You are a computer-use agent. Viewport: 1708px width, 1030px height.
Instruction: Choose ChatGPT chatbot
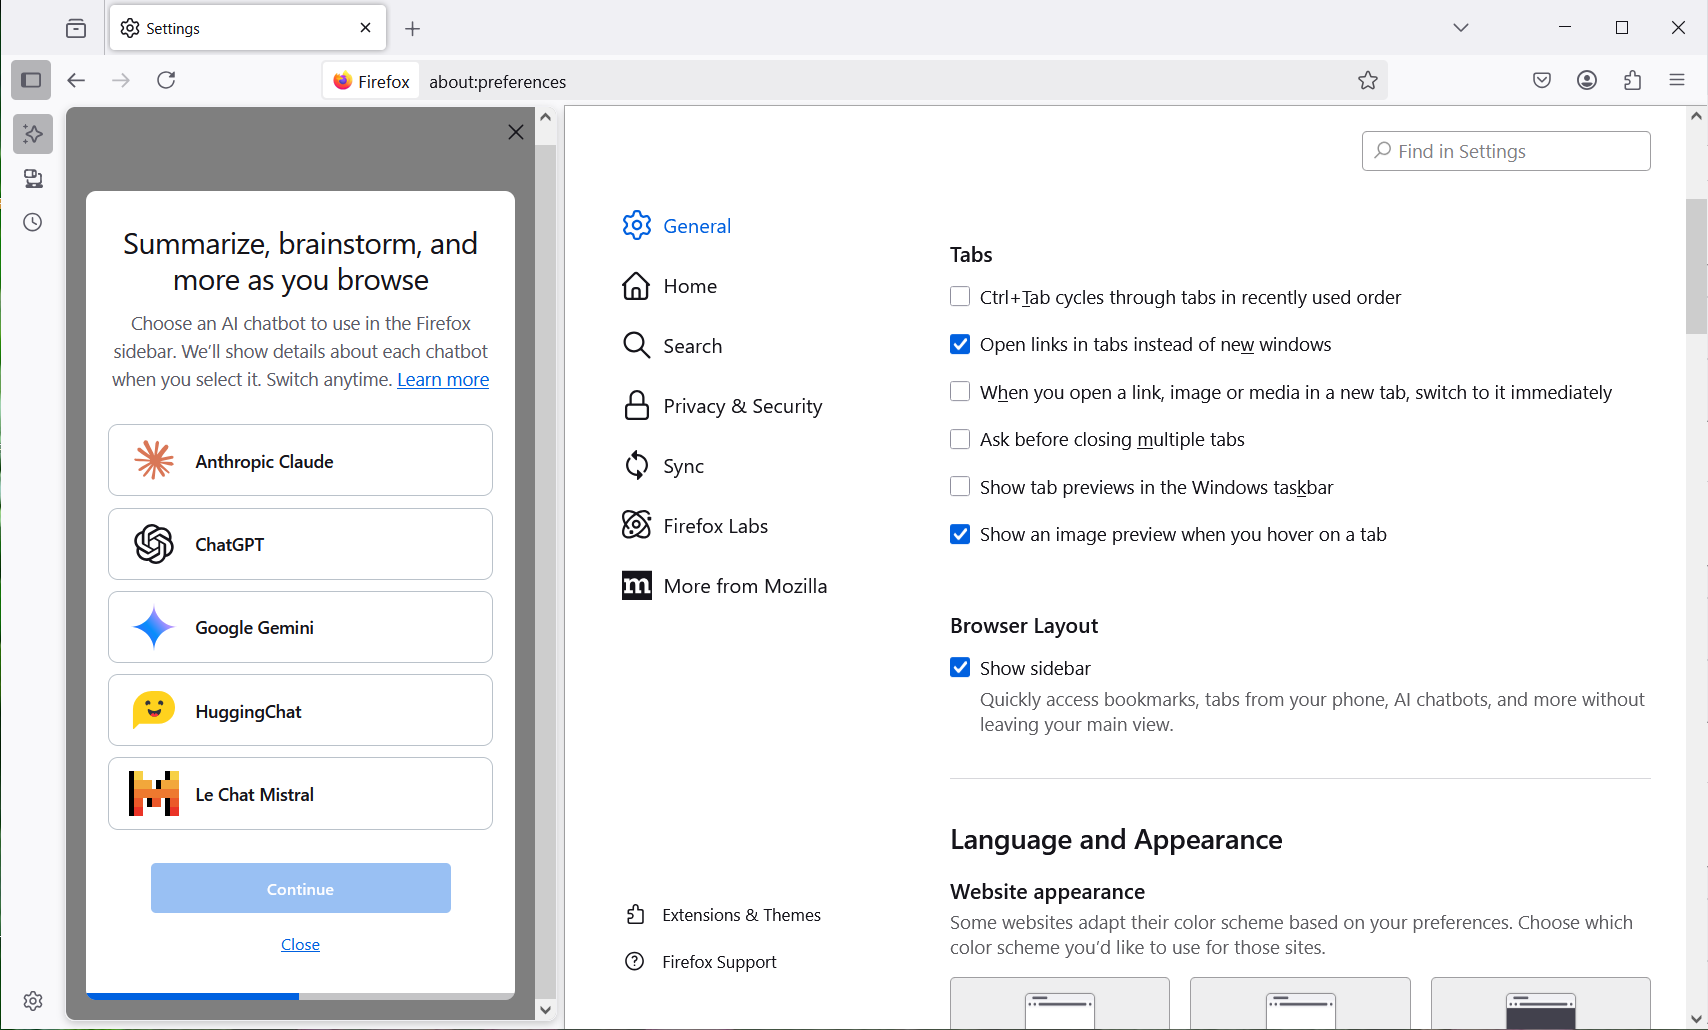(x=300, y=544)
